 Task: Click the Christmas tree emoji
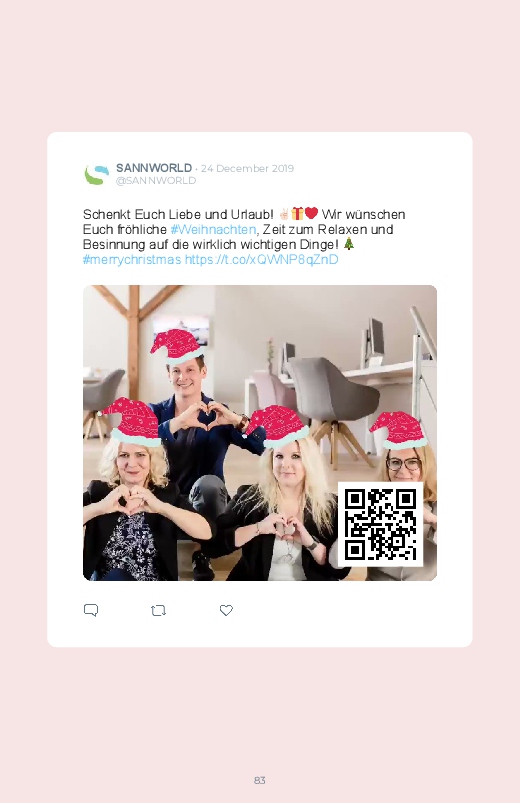348,243
